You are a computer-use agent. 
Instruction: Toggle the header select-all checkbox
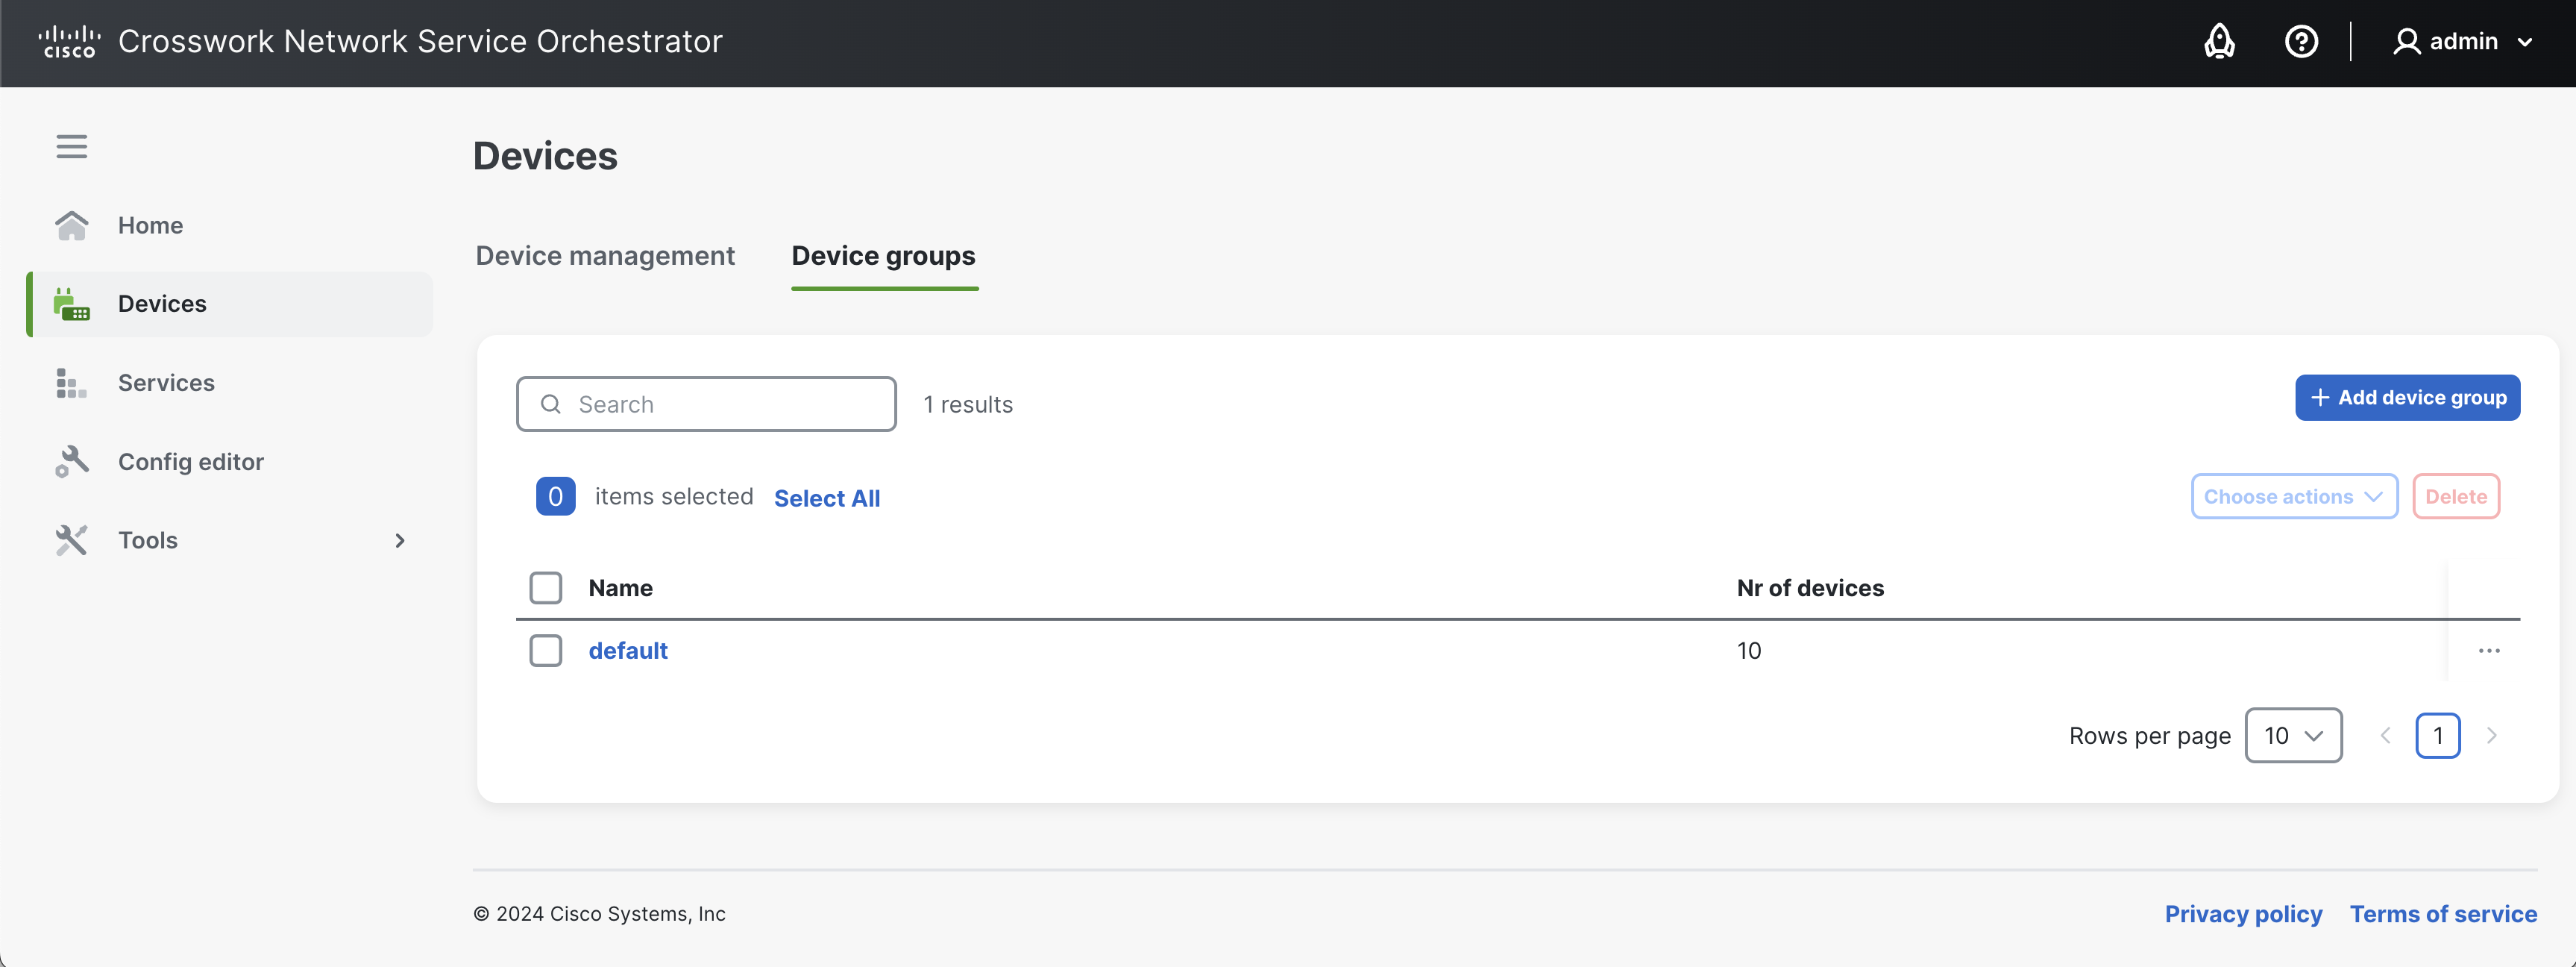pyautogui.click(x=546, y=588)
